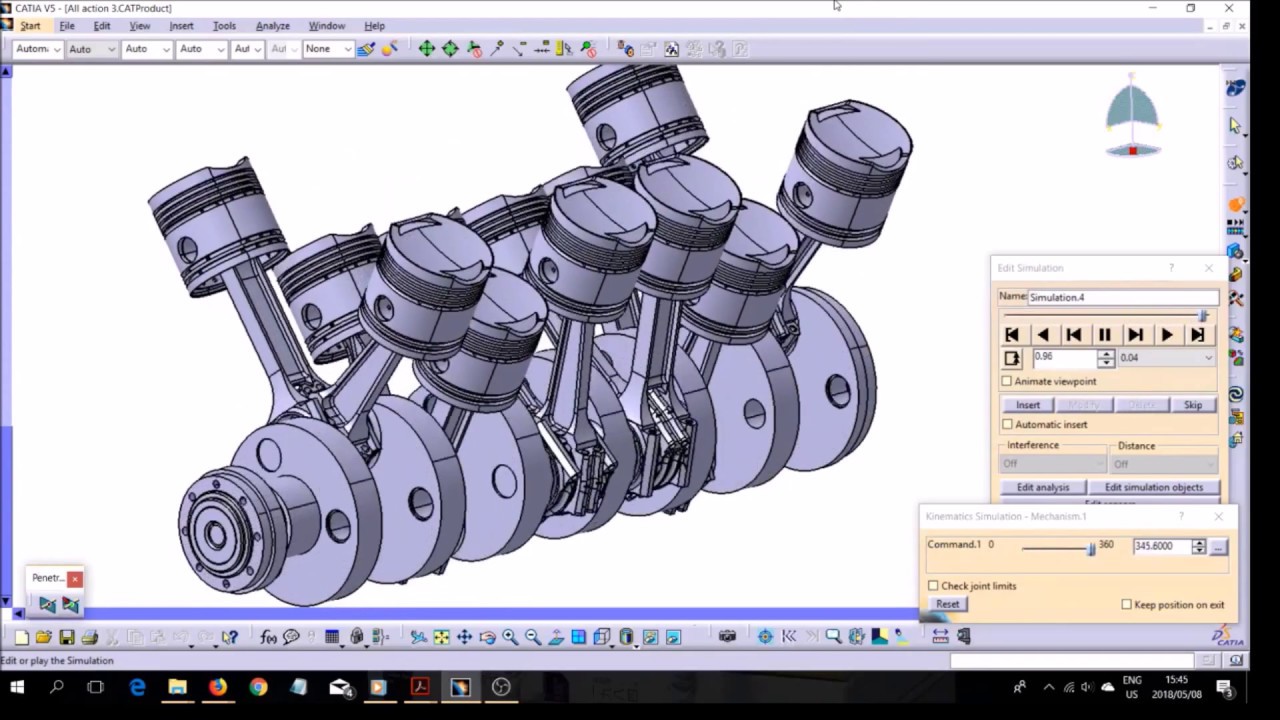
Task: Click the Edit analysis button
Action: coord(1043,487)
